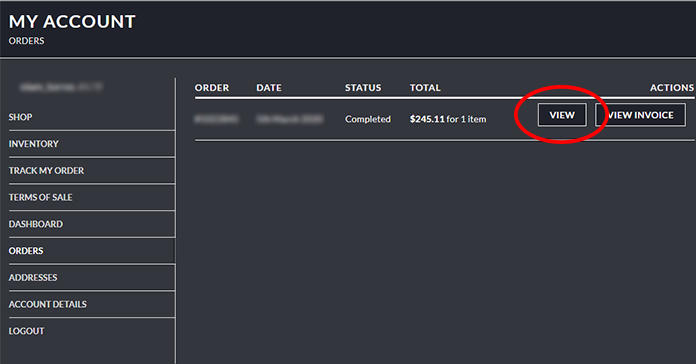Click the ORDER column header
Screen dimensions: 696x364
(x=212, y=88)
